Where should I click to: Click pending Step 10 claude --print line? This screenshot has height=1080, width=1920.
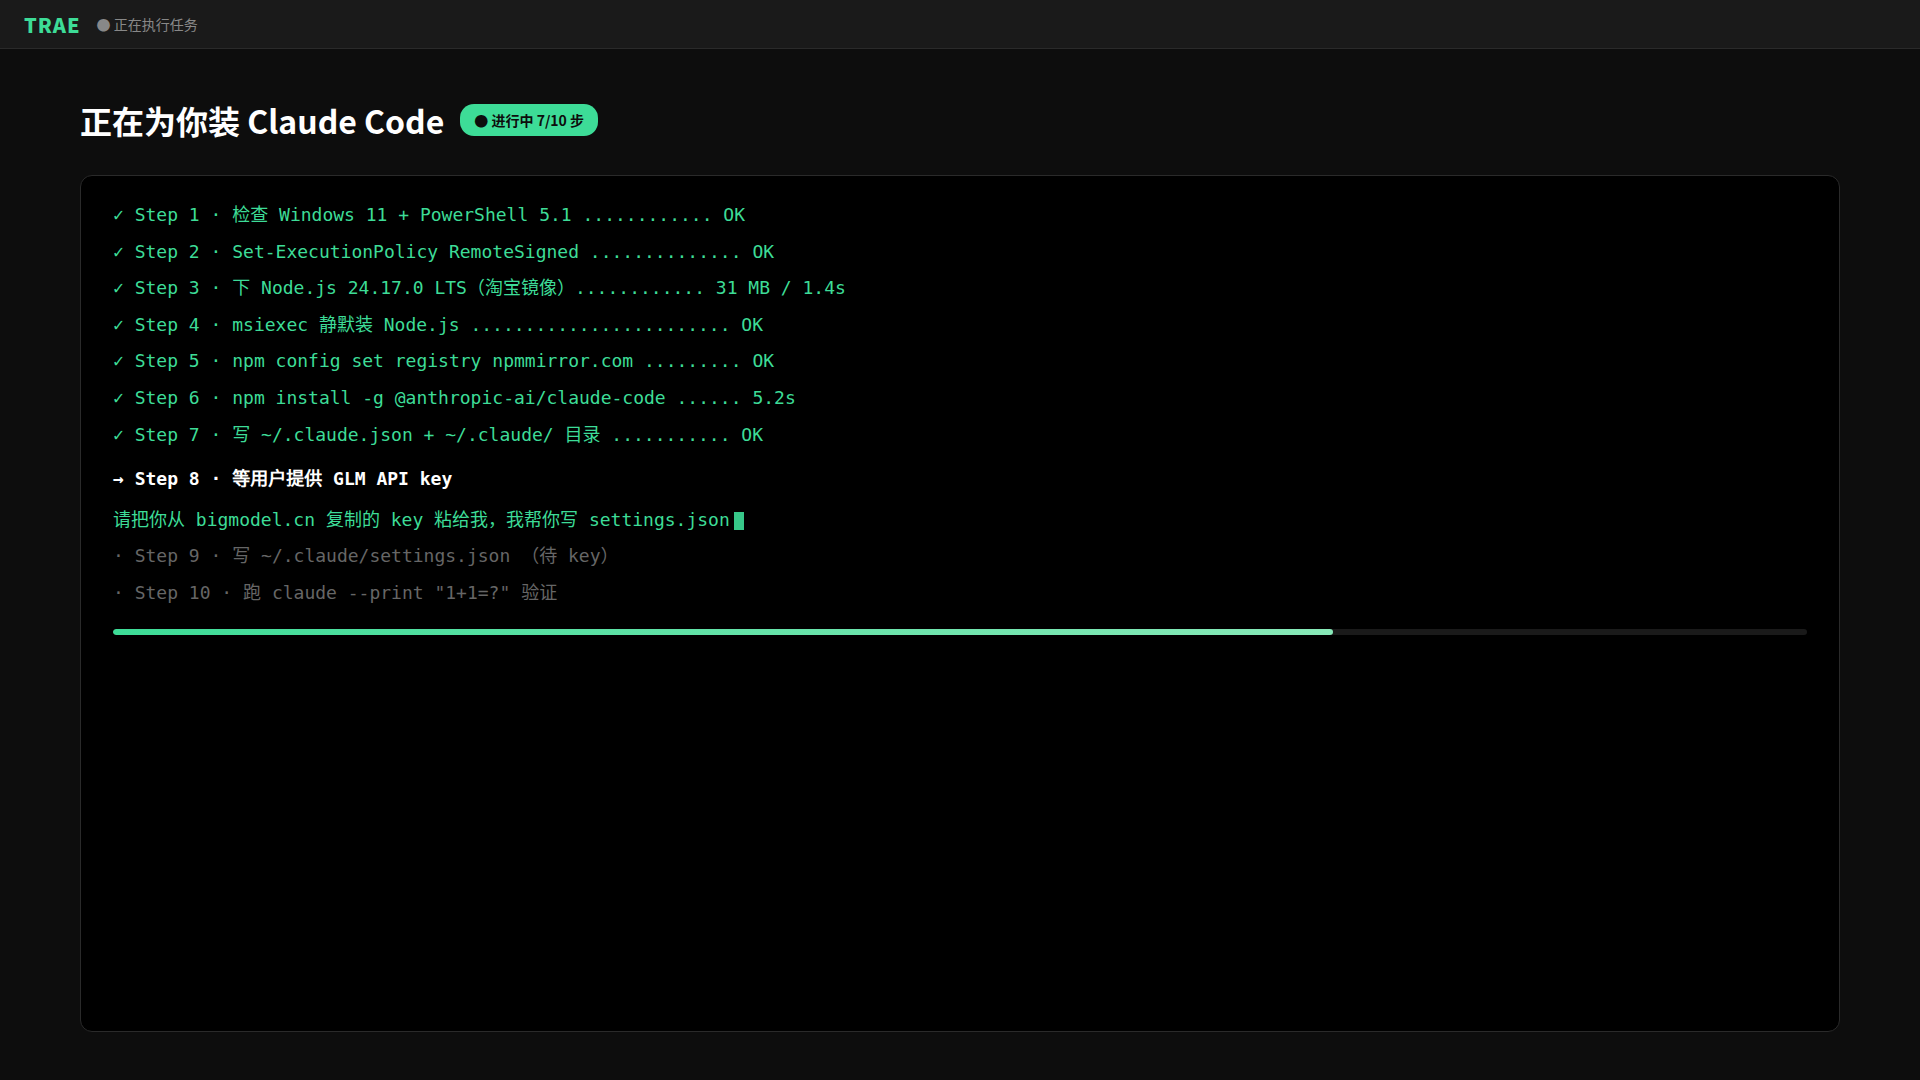[335, 593]
